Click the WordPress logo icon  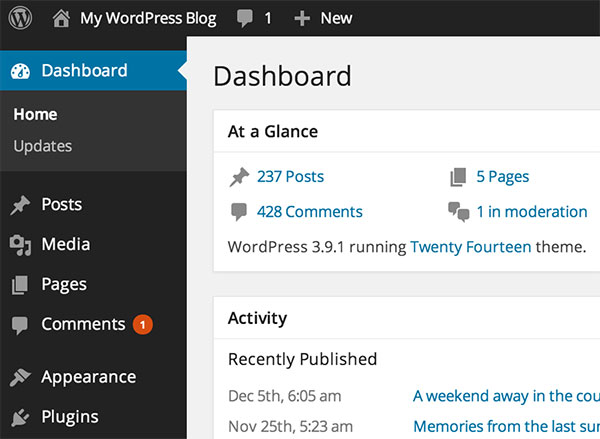tap(20, 18)
